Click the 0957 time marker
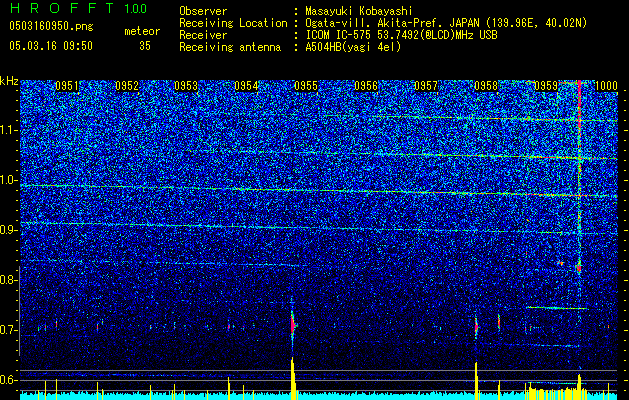The image size is (629, 400). click(x=426, y=86)
